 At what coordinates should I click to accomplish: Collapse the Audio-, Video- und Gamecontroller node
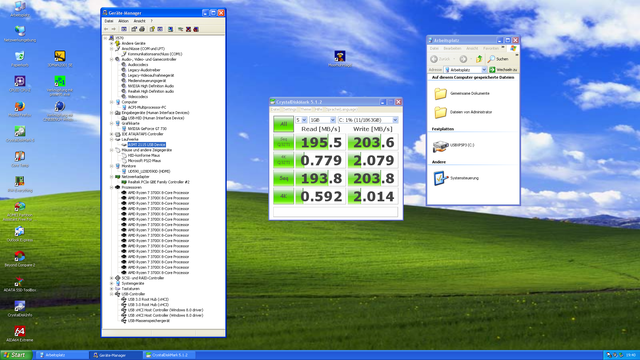pos(111,59)
